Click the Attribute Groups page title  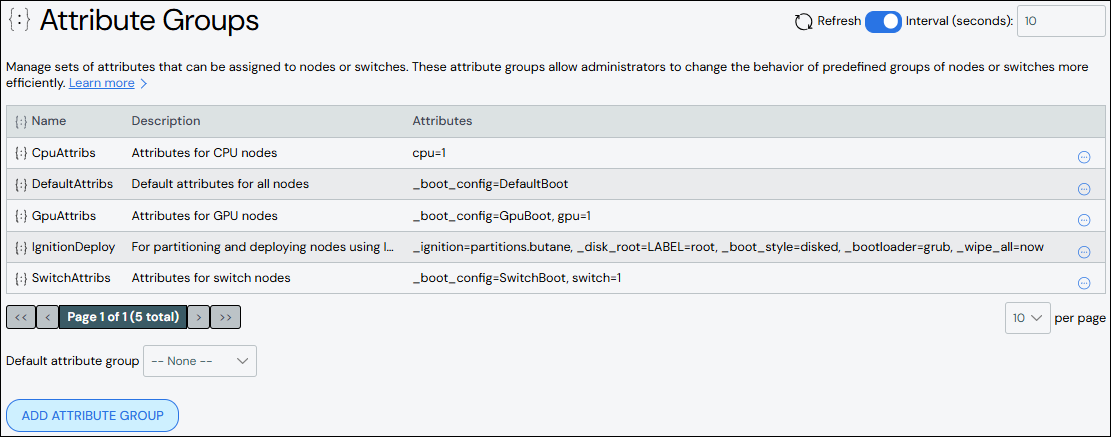pyautogui.click(x=149, y=21)
